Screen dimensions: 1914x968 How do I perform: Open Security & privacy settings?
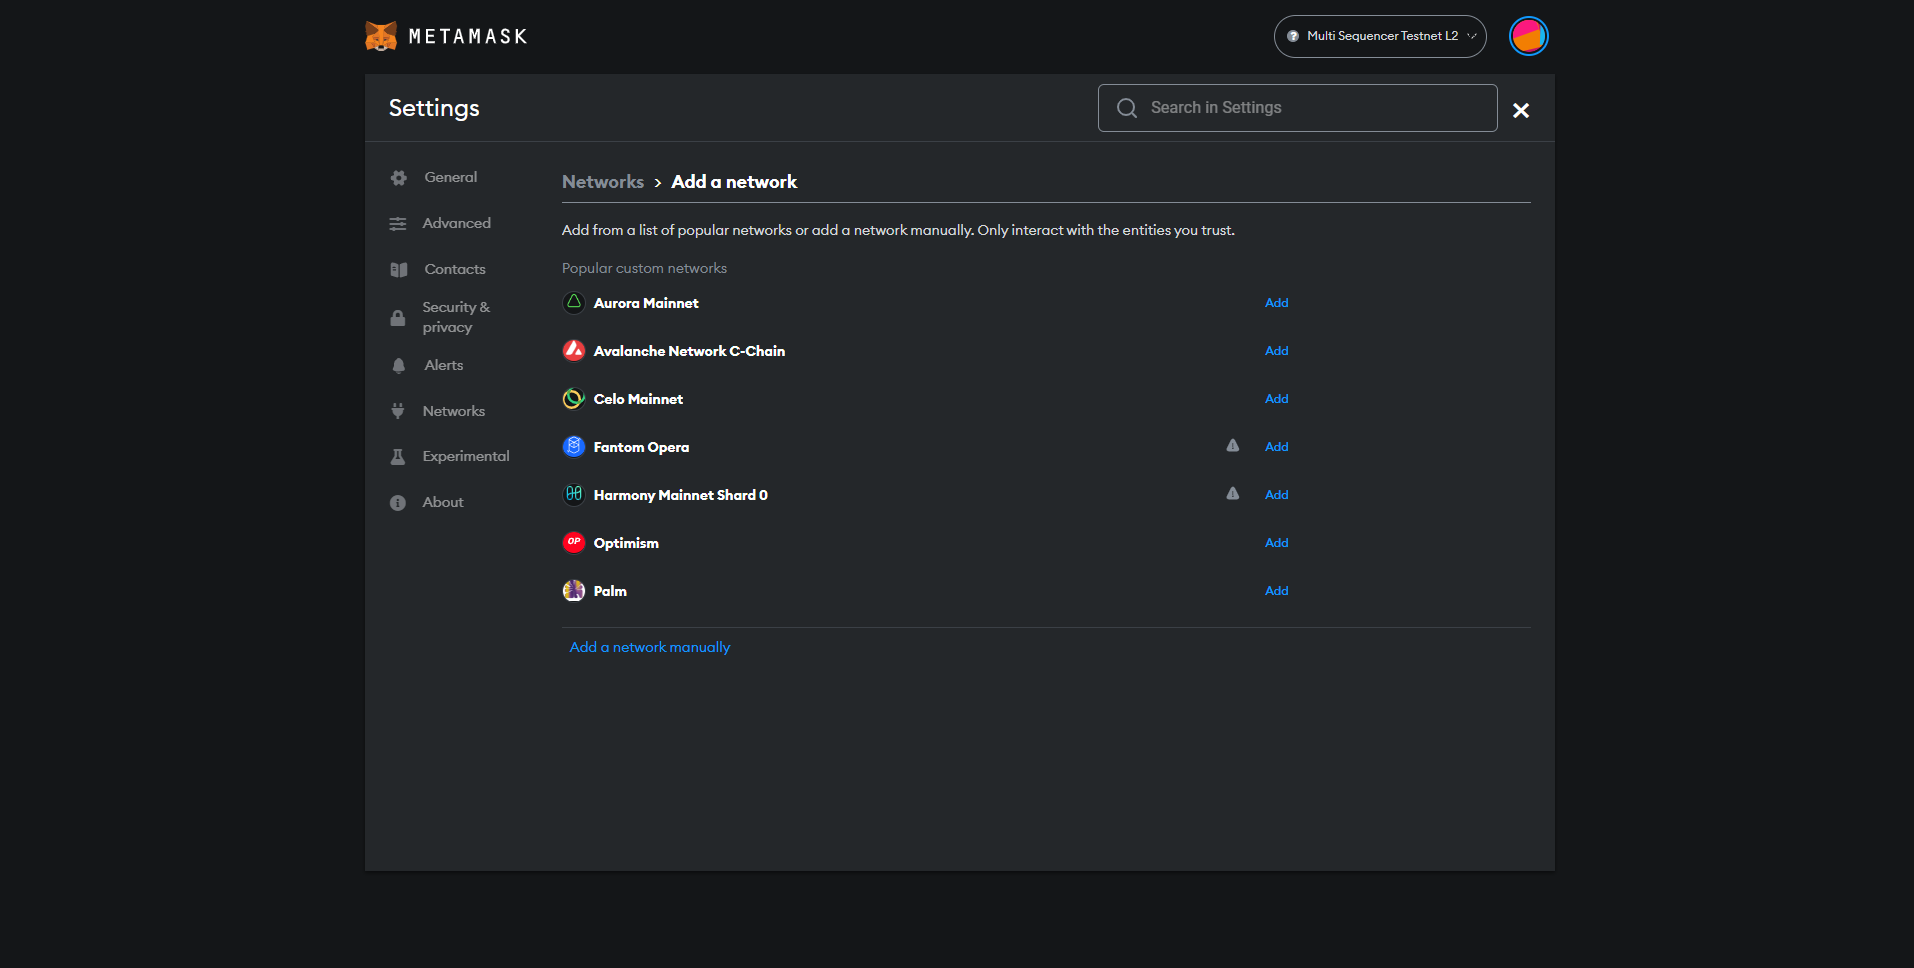(x=455, y=318)
